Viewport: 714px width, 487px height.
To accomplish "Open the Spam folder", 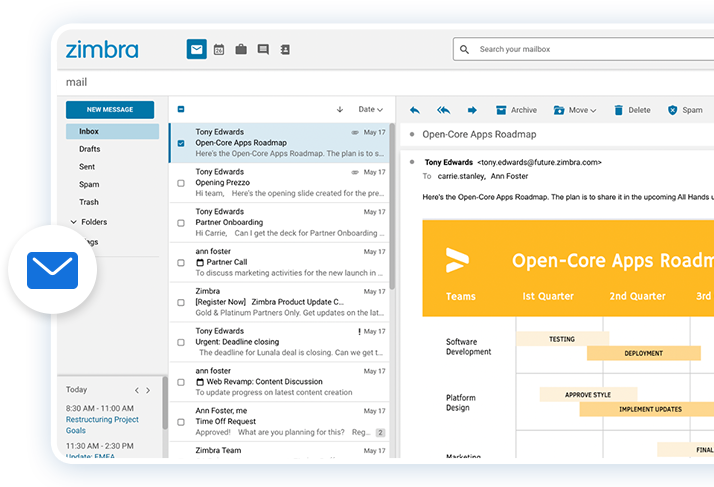I will pyautogui.click(x=89, y=185).
